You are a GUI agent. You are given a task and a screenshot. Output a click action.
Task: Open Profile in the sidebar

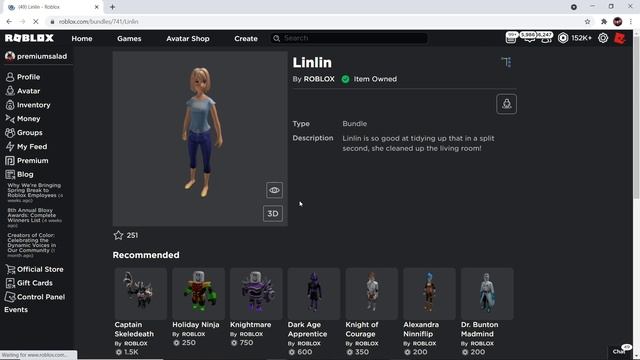23,77
